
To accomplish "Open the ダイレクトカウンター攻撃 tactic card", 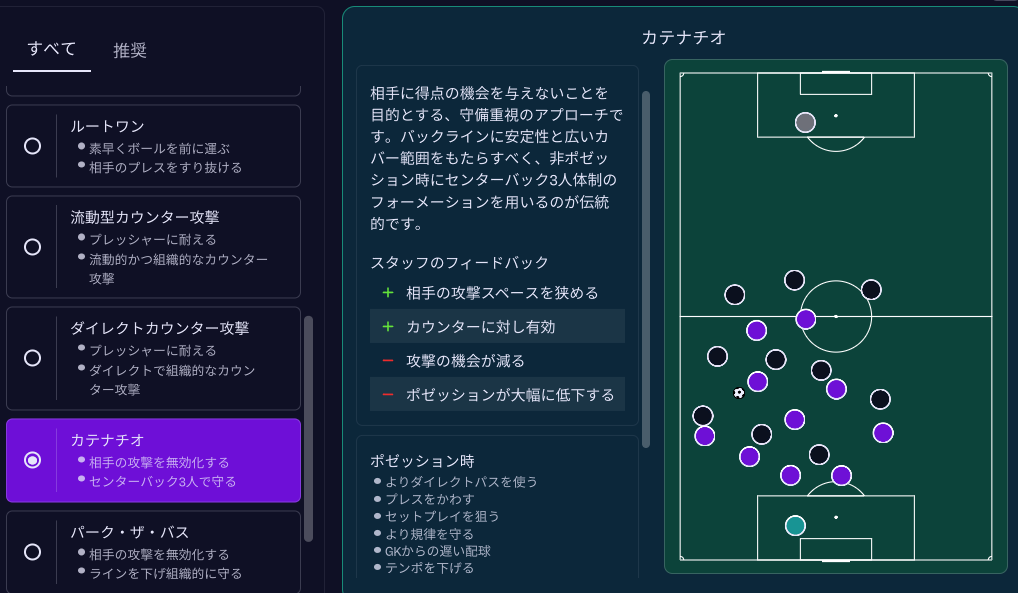I will tap(152, 357).
